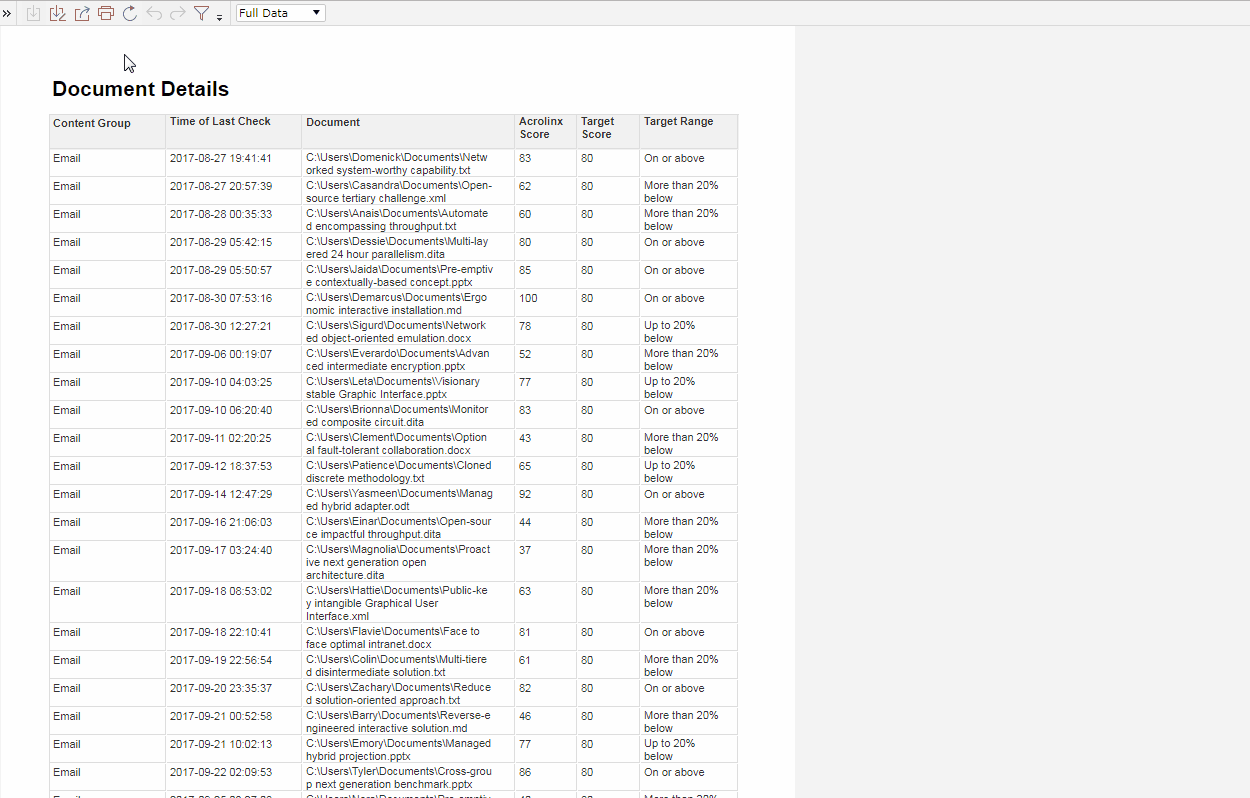
Task: Select timestamp 2017-09-12 18:37:53
Action: click(x=220, y=466)
